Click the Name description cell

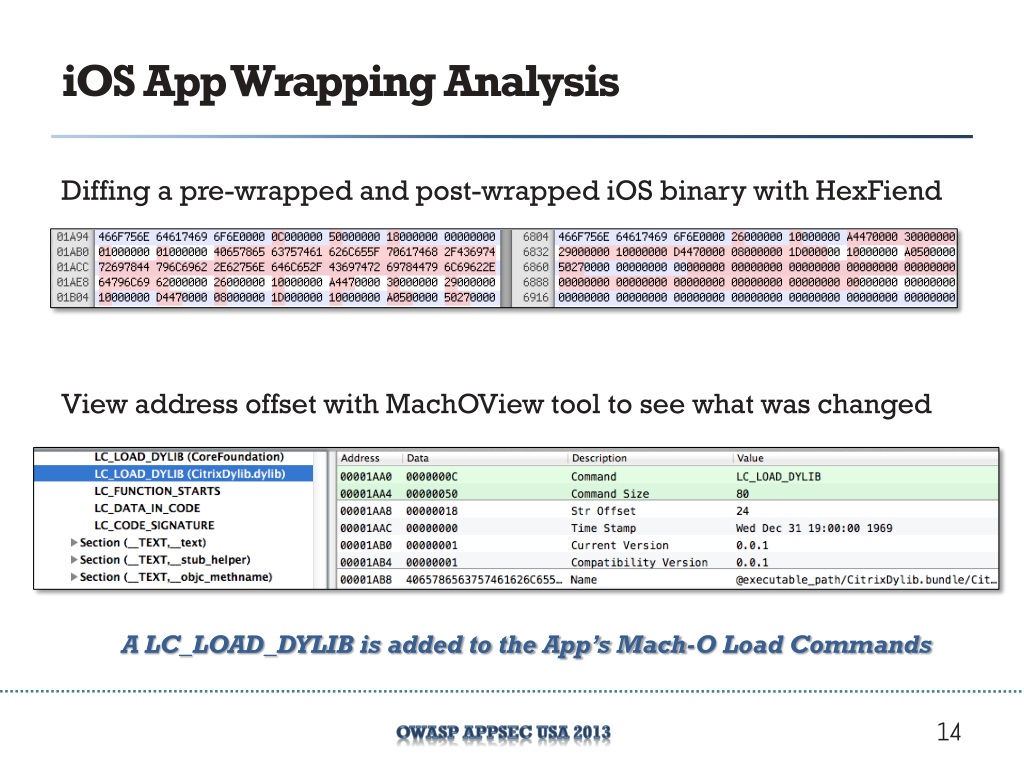(x=583, y=580)
